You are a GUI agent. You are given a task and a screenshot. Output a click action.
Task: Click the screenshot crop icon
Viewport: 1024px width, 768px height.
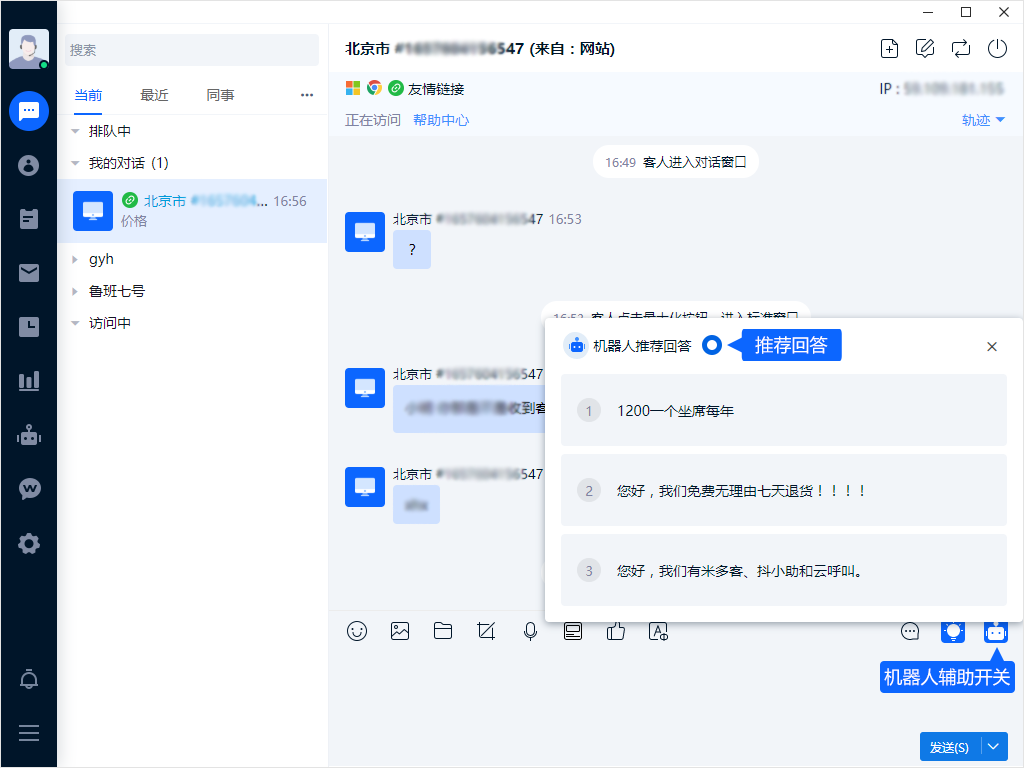pyautogui.click(x=486, y=631)
